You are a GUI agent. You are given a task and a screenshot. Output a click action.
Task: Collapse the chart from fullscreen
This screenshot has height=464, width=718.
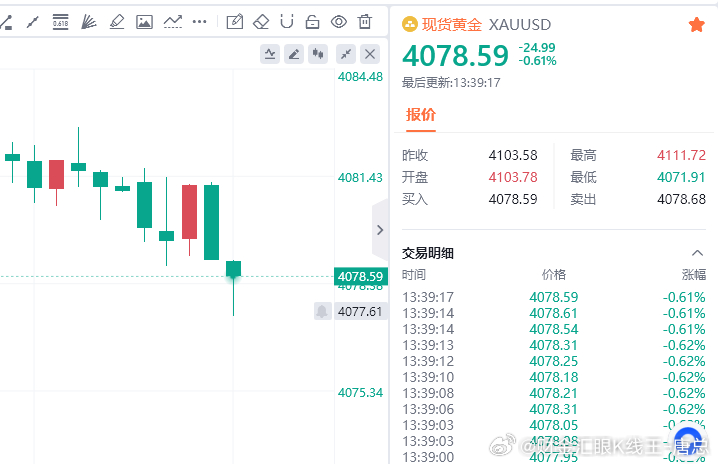pyautogui.click(x=346, y=55)
